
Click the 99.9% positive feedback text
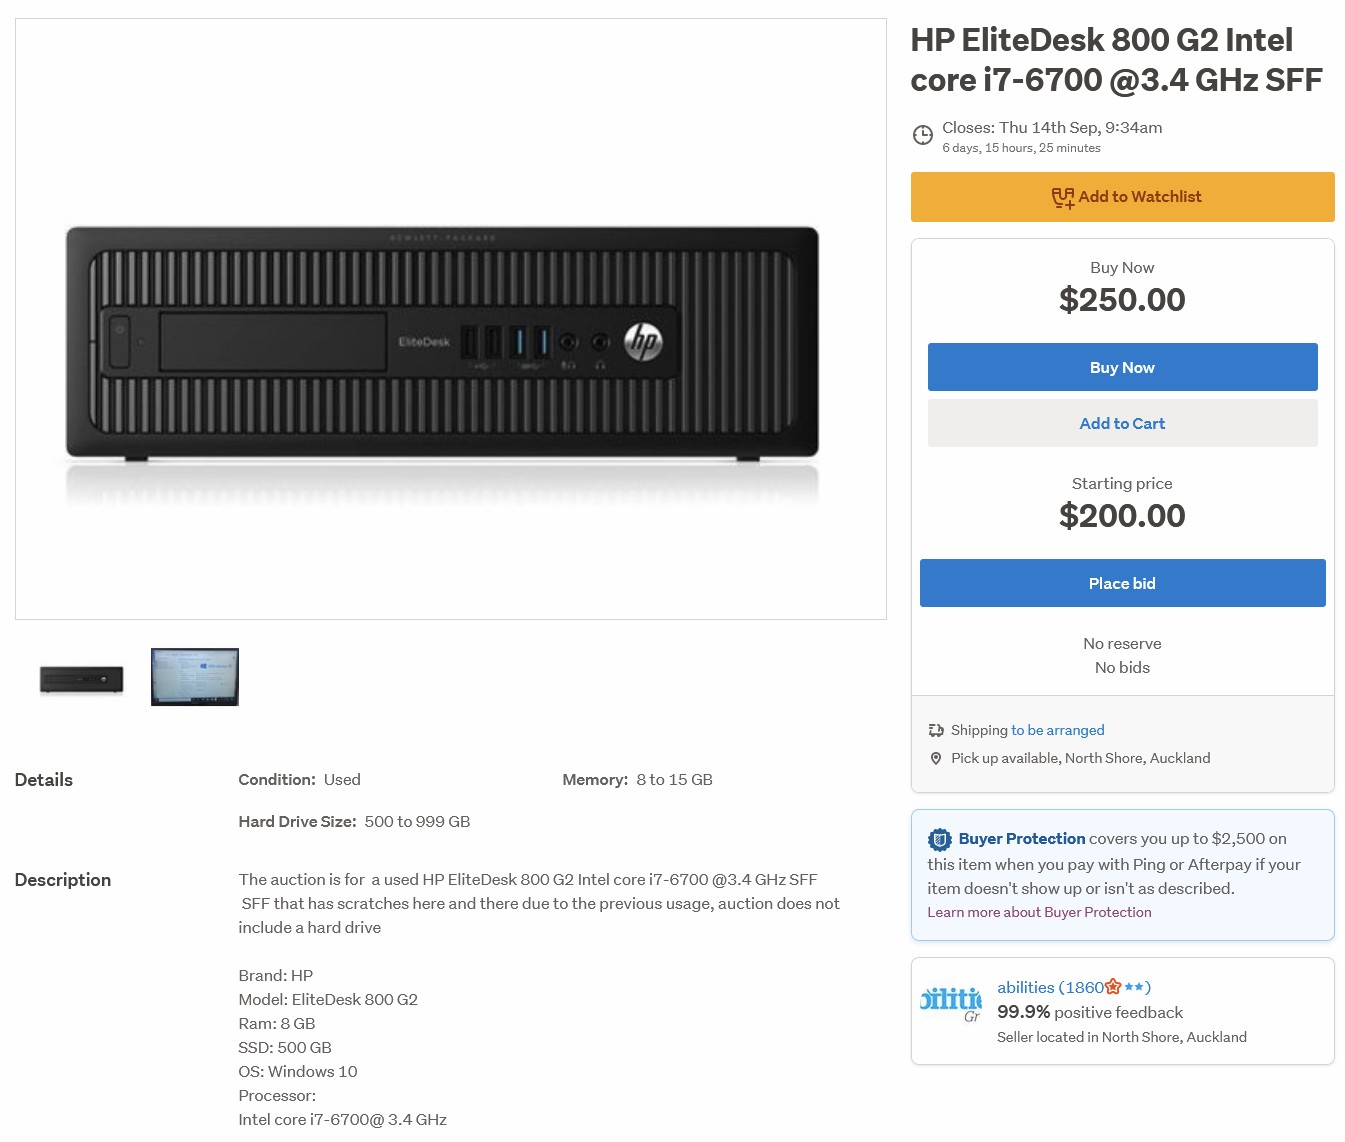(x=1090, y=1012)
